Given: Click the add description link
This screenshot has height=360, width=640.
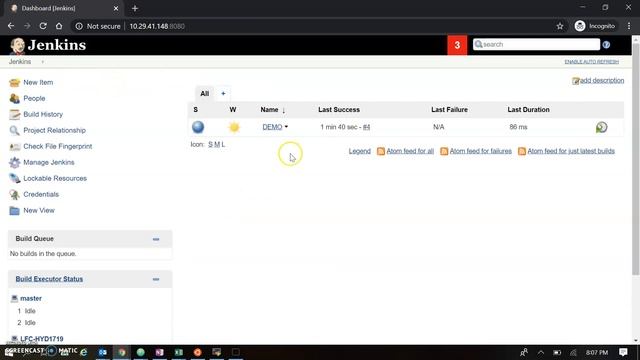Looking at the screenshot, I should click(x=602, y=80).
